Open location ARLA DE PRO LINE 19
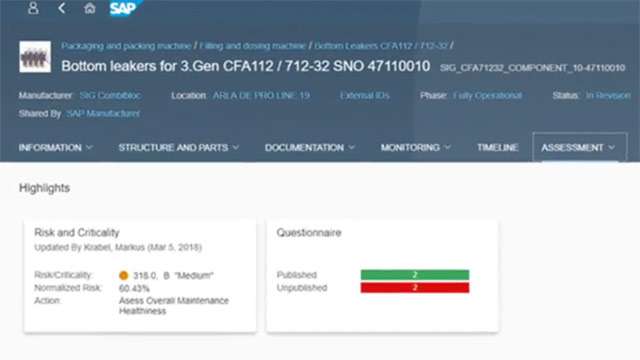The height and width of the screenshot is (360, 640). [261, 96]
